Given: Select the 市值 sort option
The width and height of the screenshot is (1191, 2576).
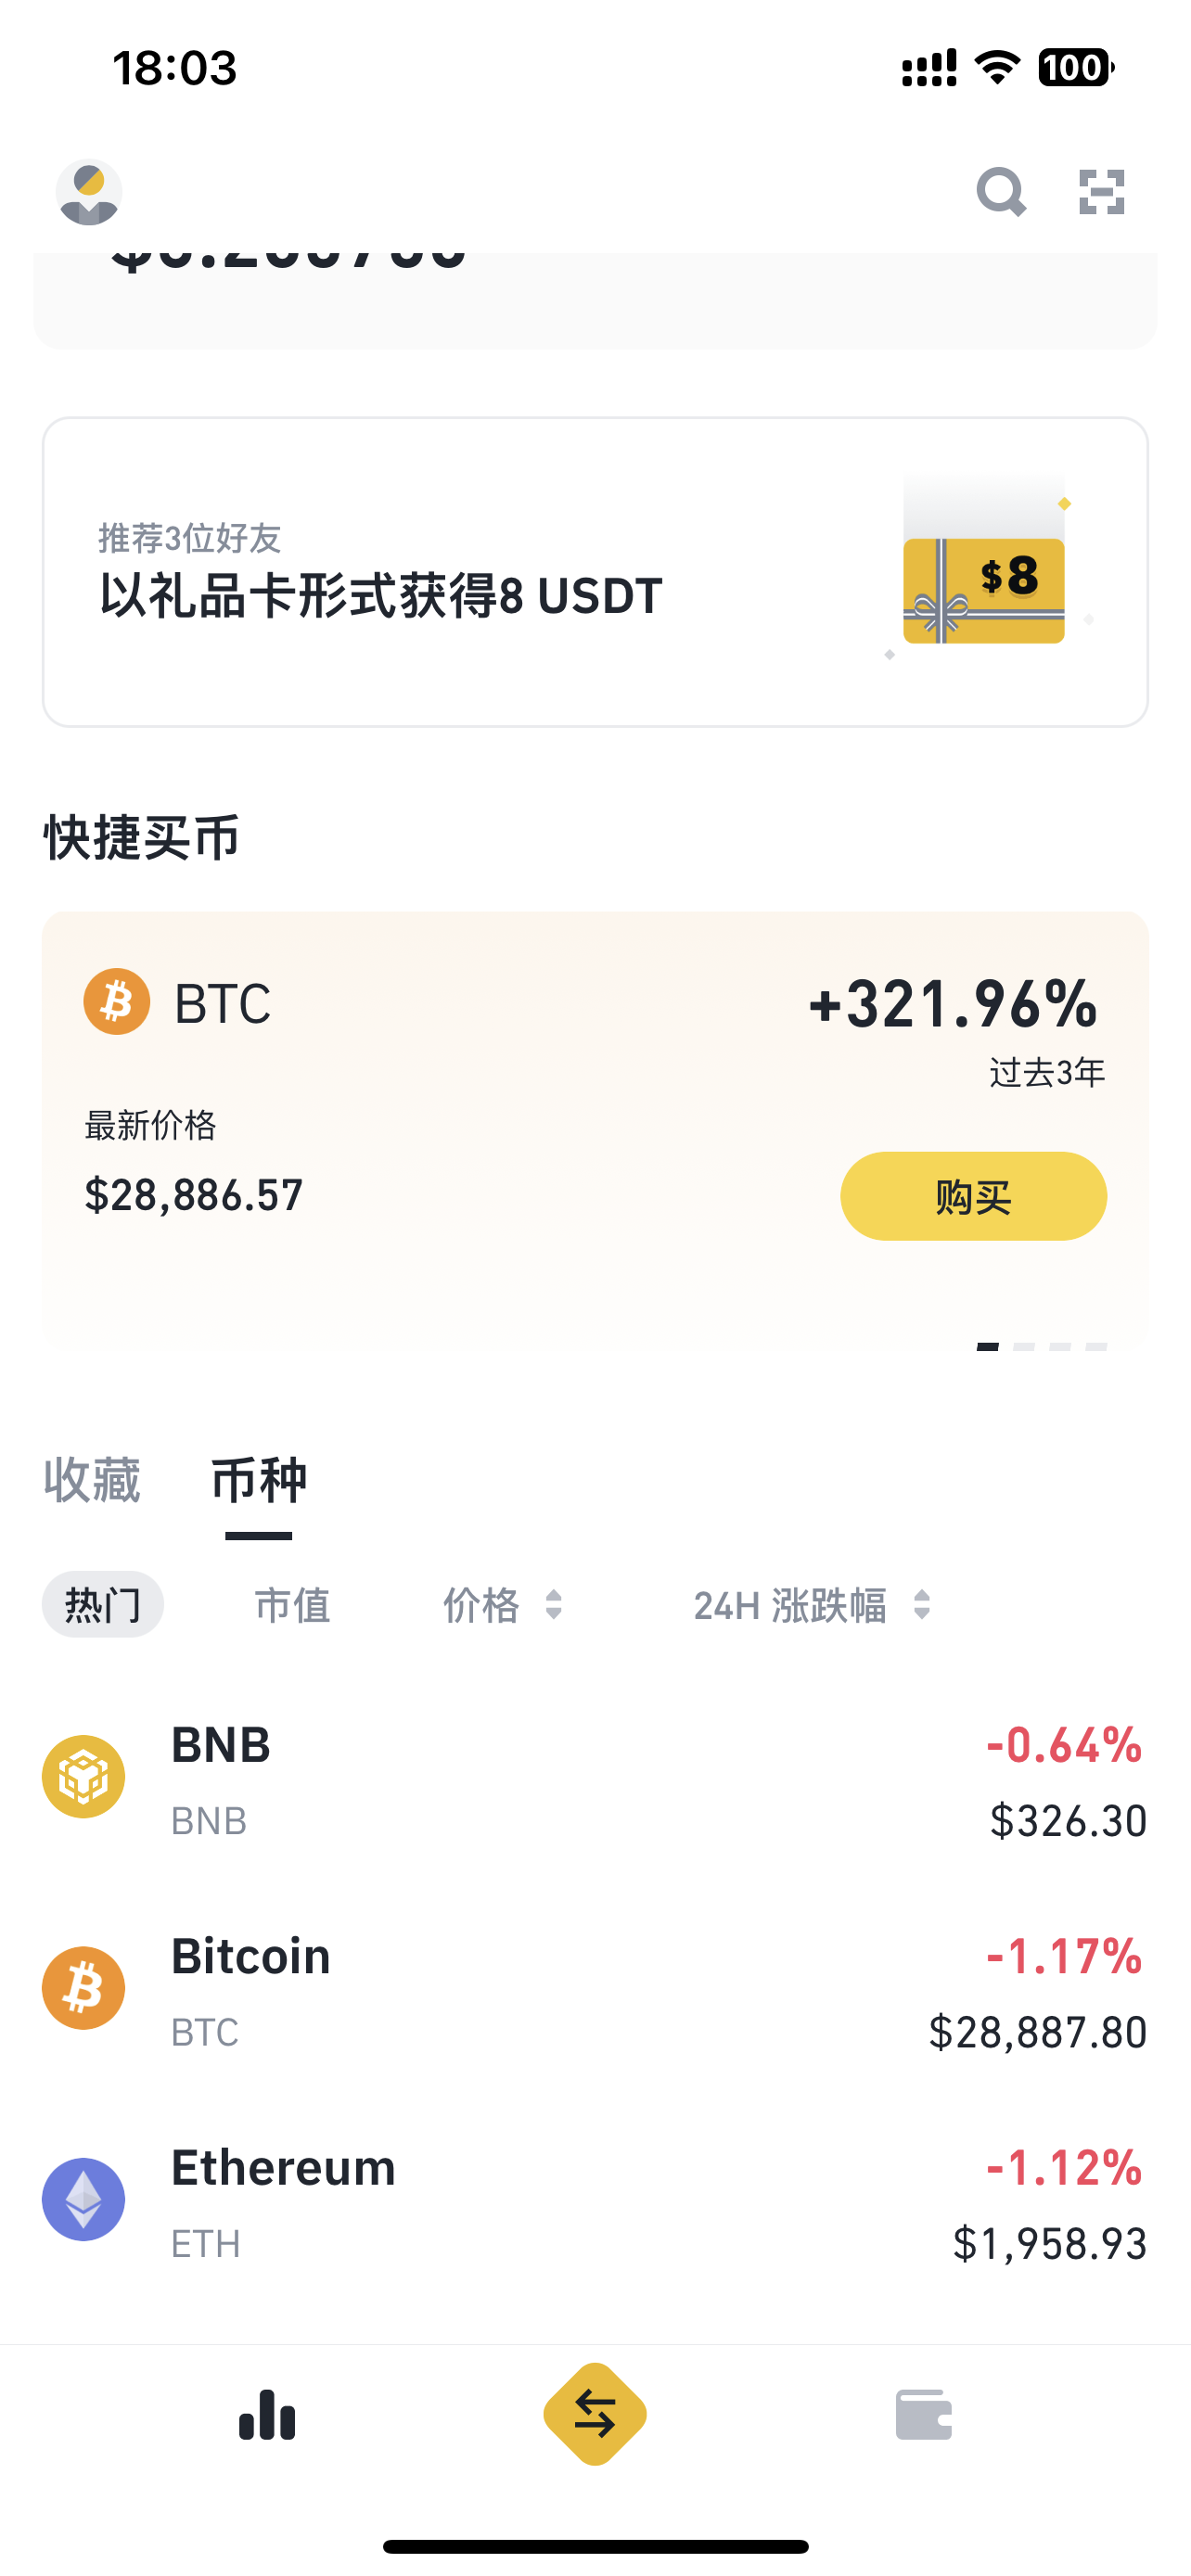Looking at the screenshot, I should tap(292, 1605).
